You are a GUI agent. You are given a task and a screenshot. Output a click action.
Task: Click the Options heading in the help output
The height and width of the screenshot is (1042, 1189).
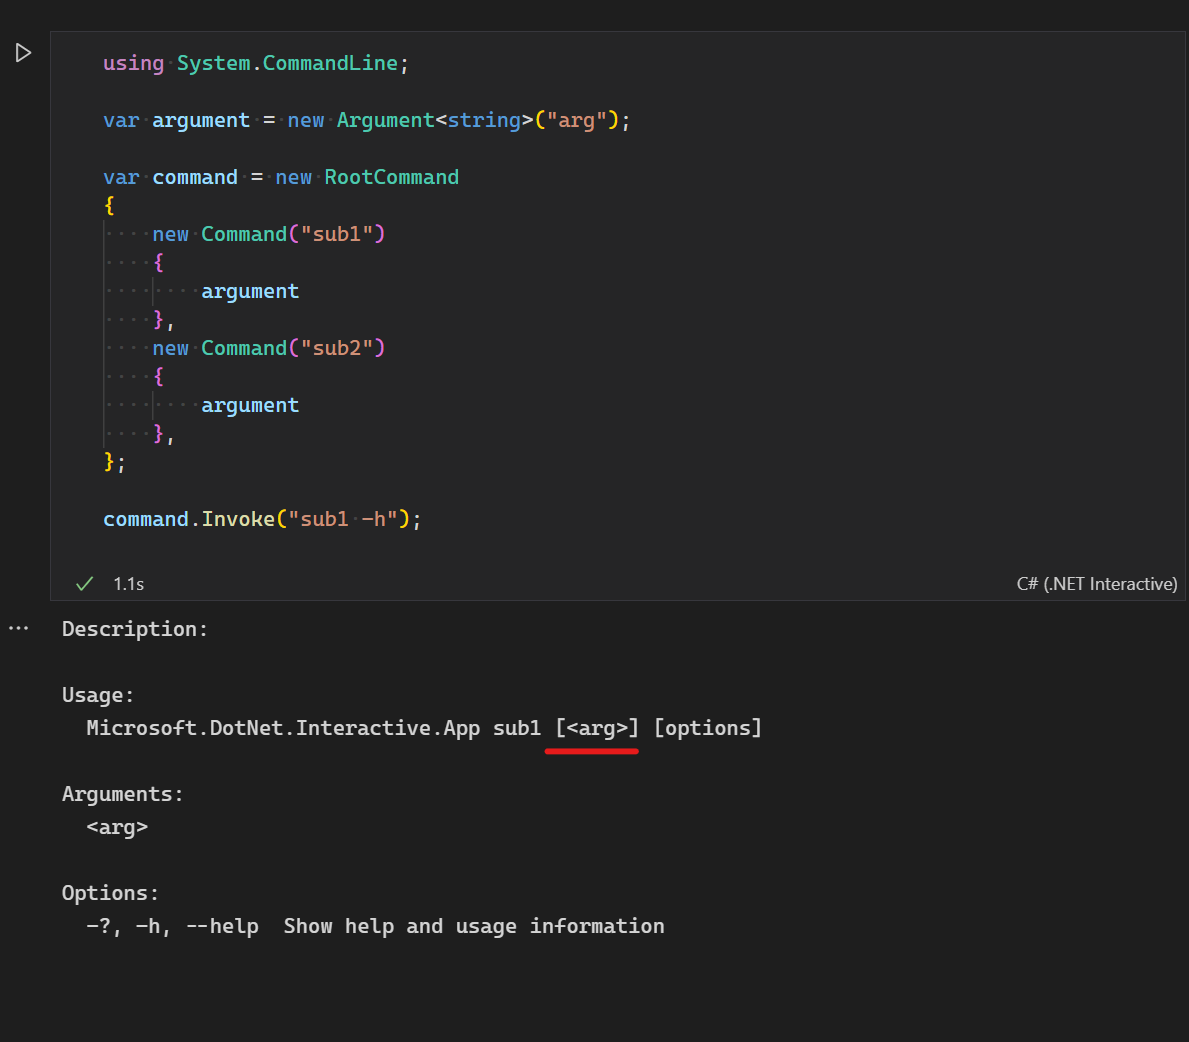(x=110, y=892)
